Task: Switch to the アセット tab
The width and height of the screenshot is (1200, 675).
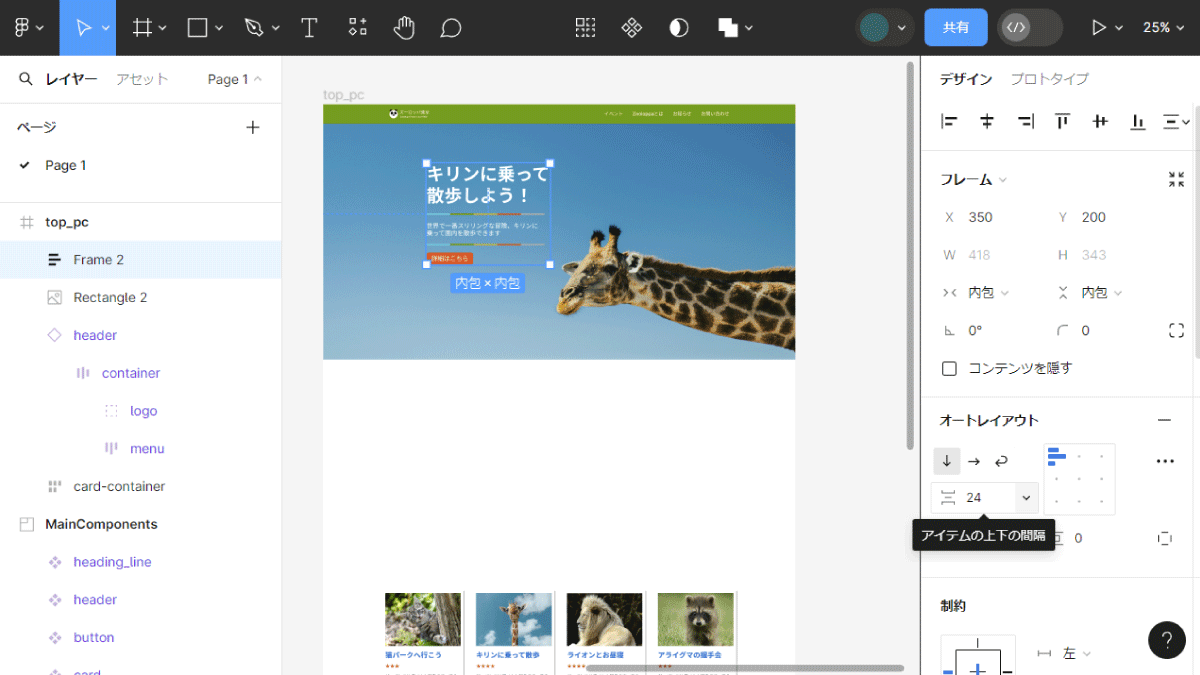Action: coord(142,79)
